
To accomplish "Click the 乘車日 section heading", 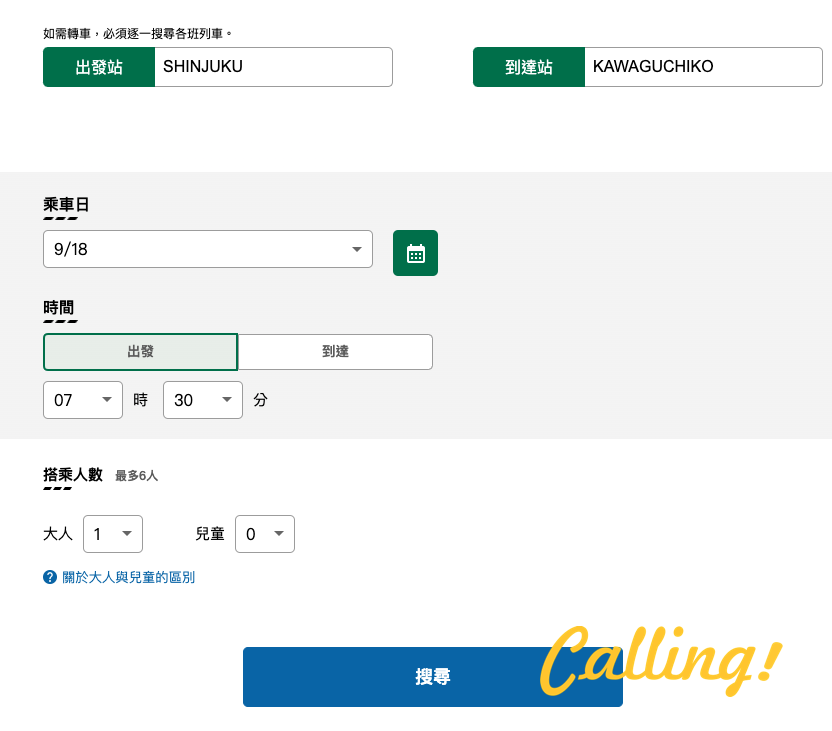I will (x=66, y=204).
